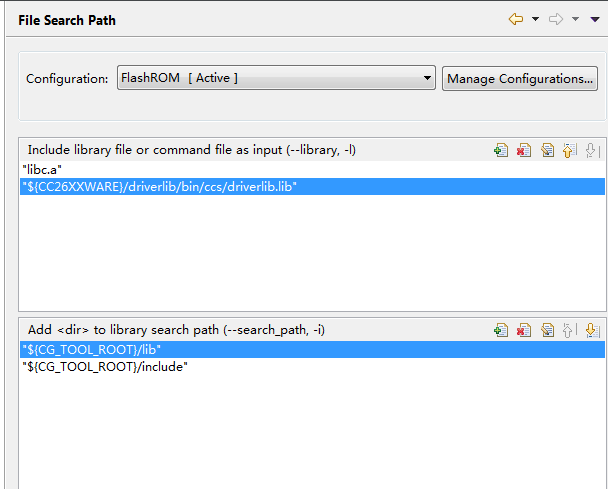Click the back navigation arrow icon
This screenshot has height=489, width=608.
[516, 19]
